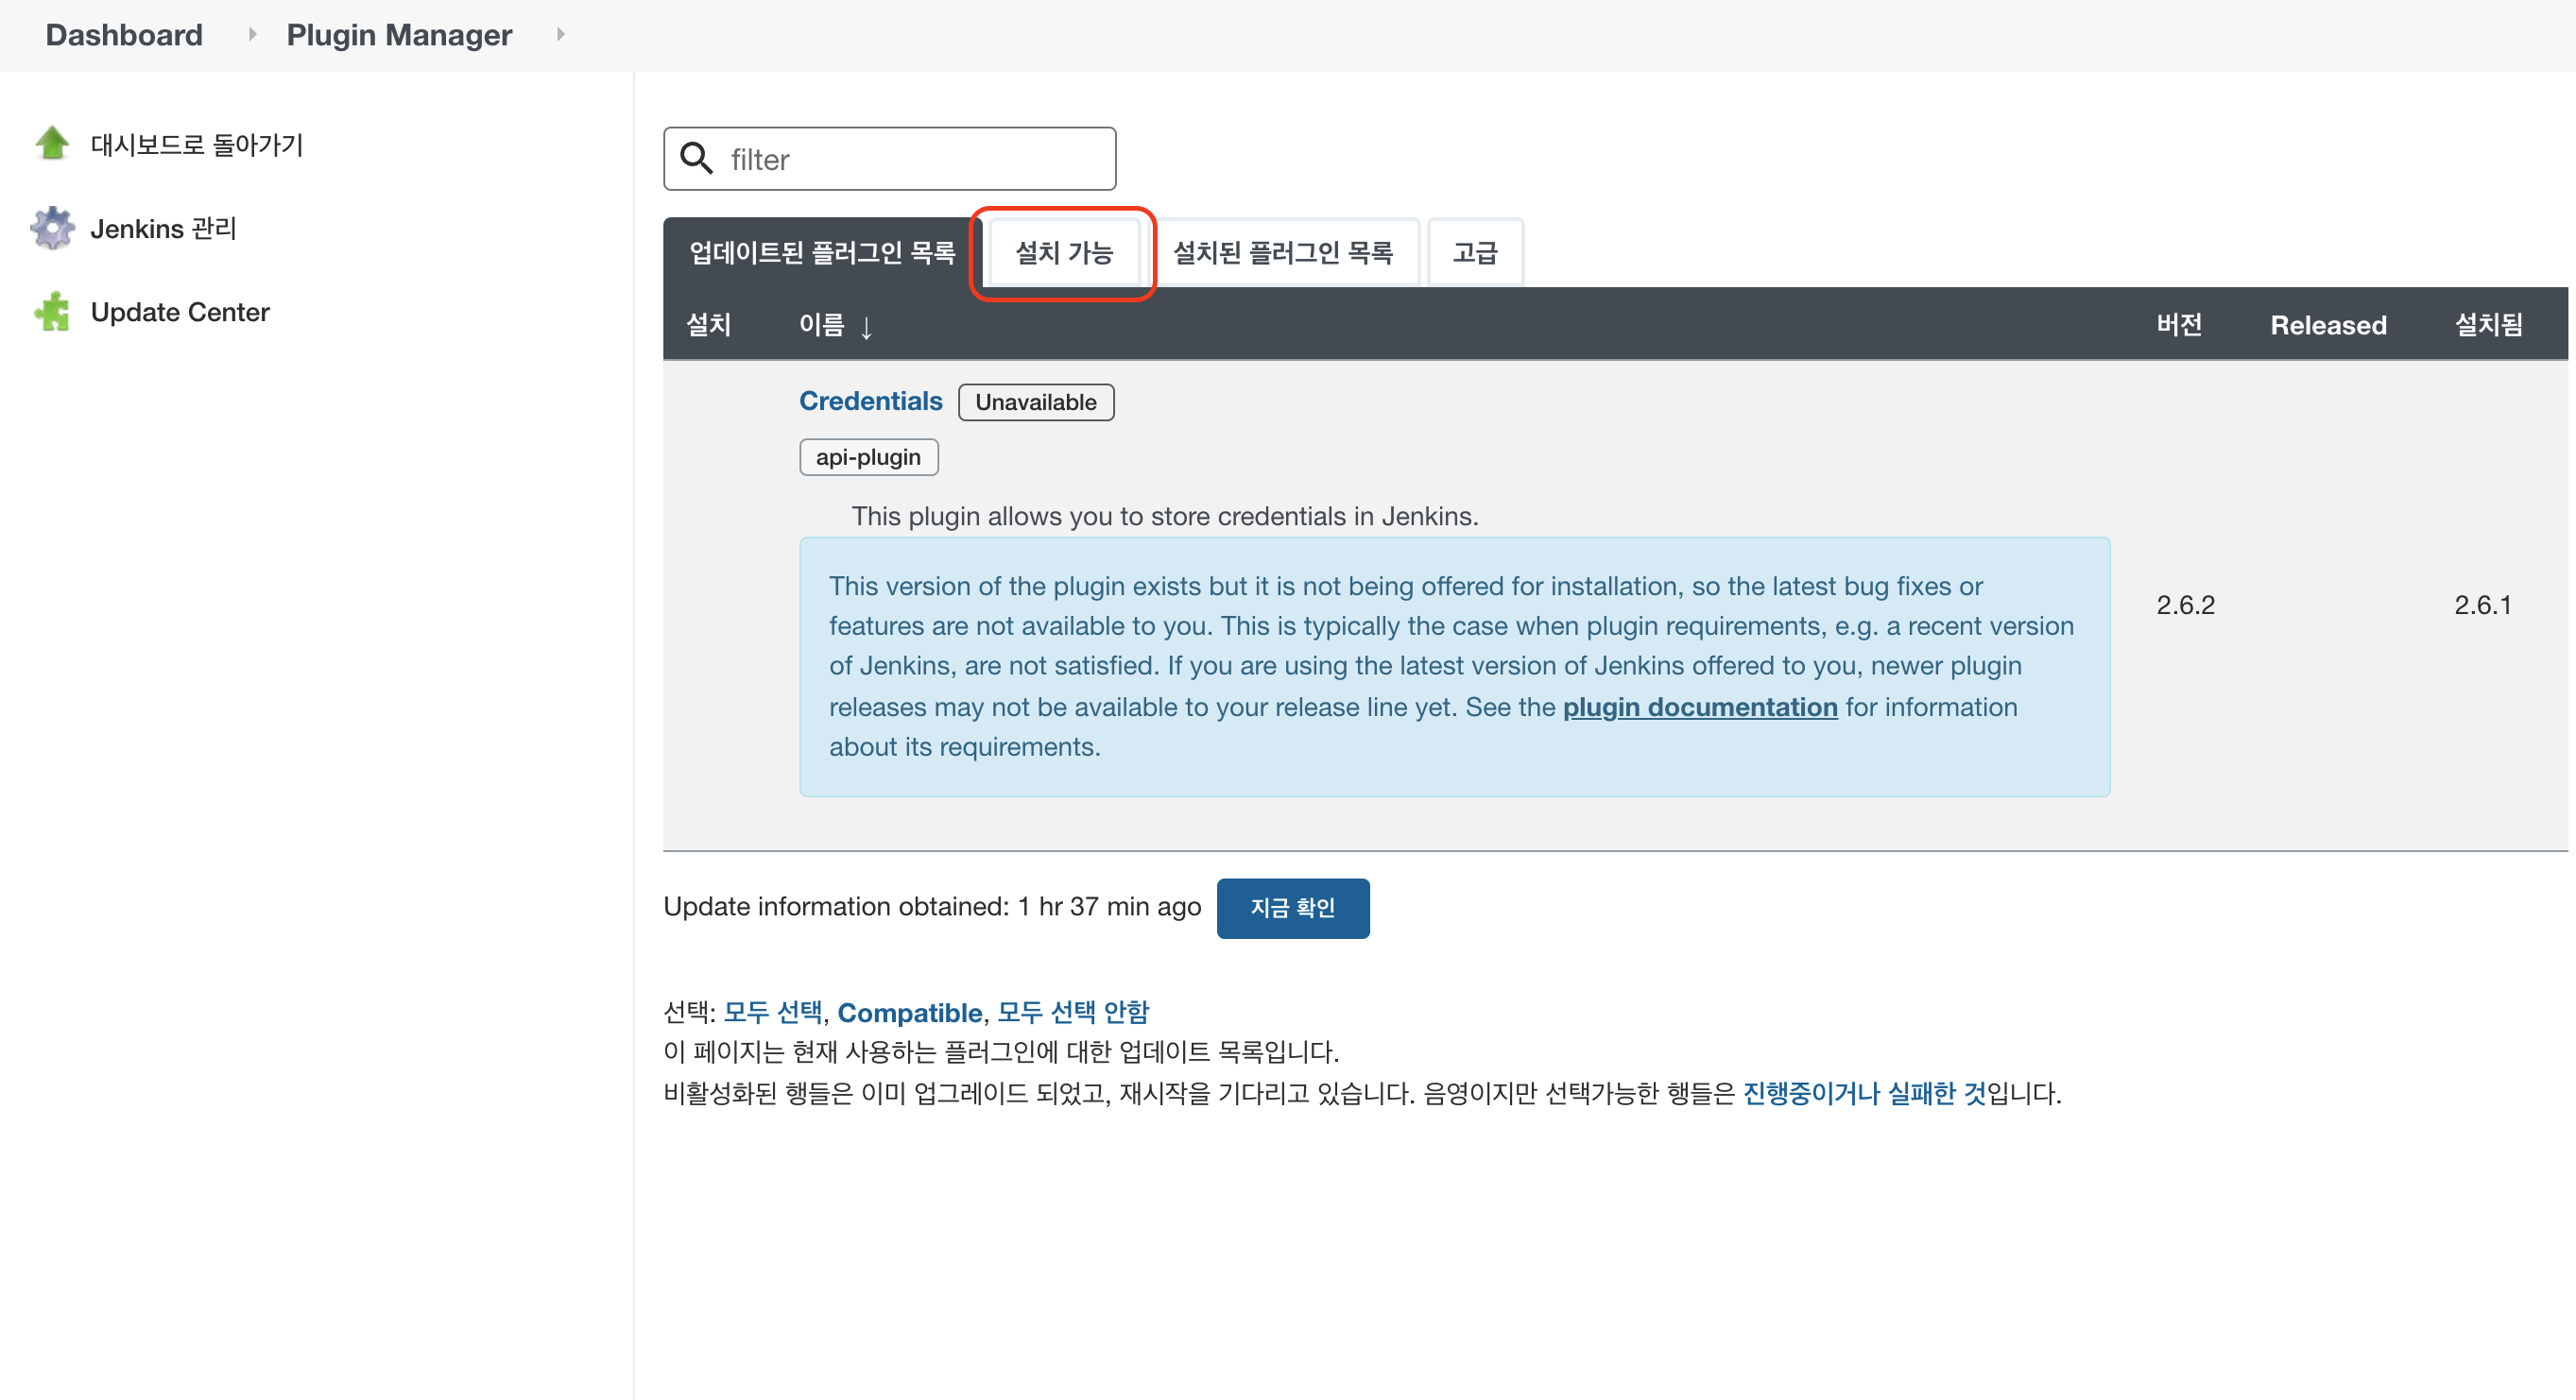Follow the plugin documentation link
This screenshot has width=2576, height=1400.
[1699, 707]
